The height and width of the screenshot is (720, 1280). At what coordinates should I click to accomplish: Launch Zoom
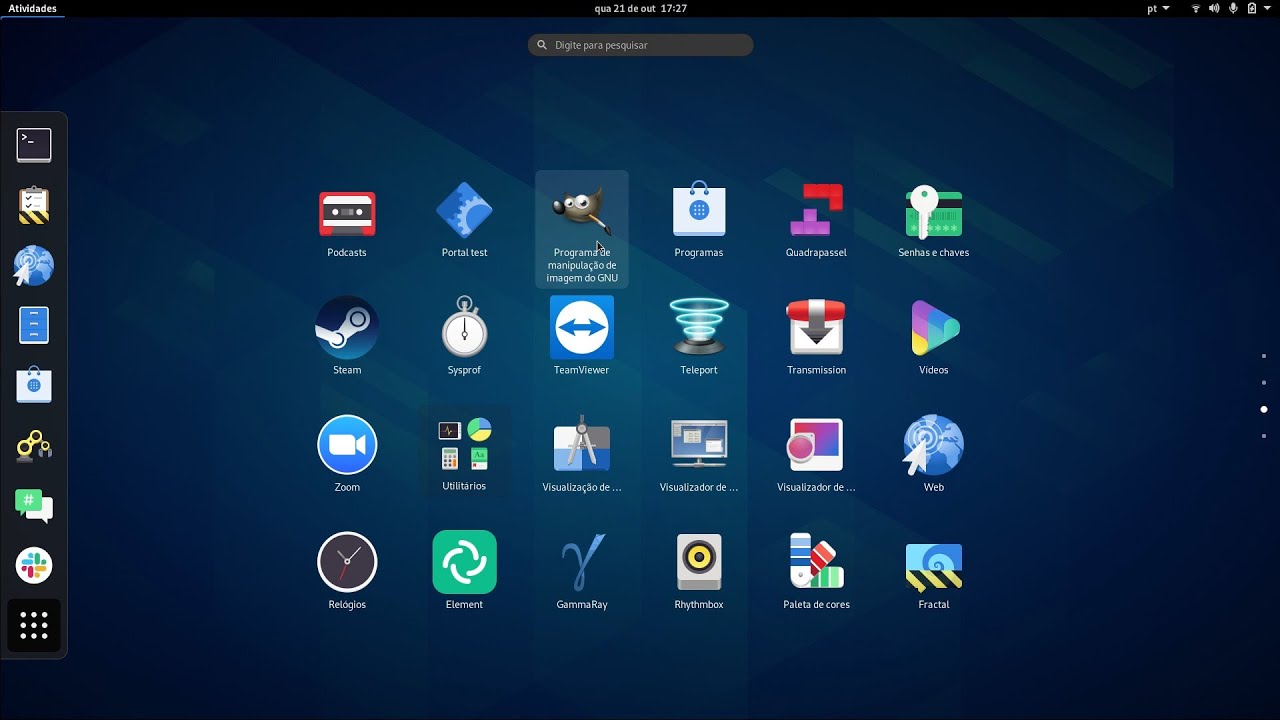tap(347, 455)
